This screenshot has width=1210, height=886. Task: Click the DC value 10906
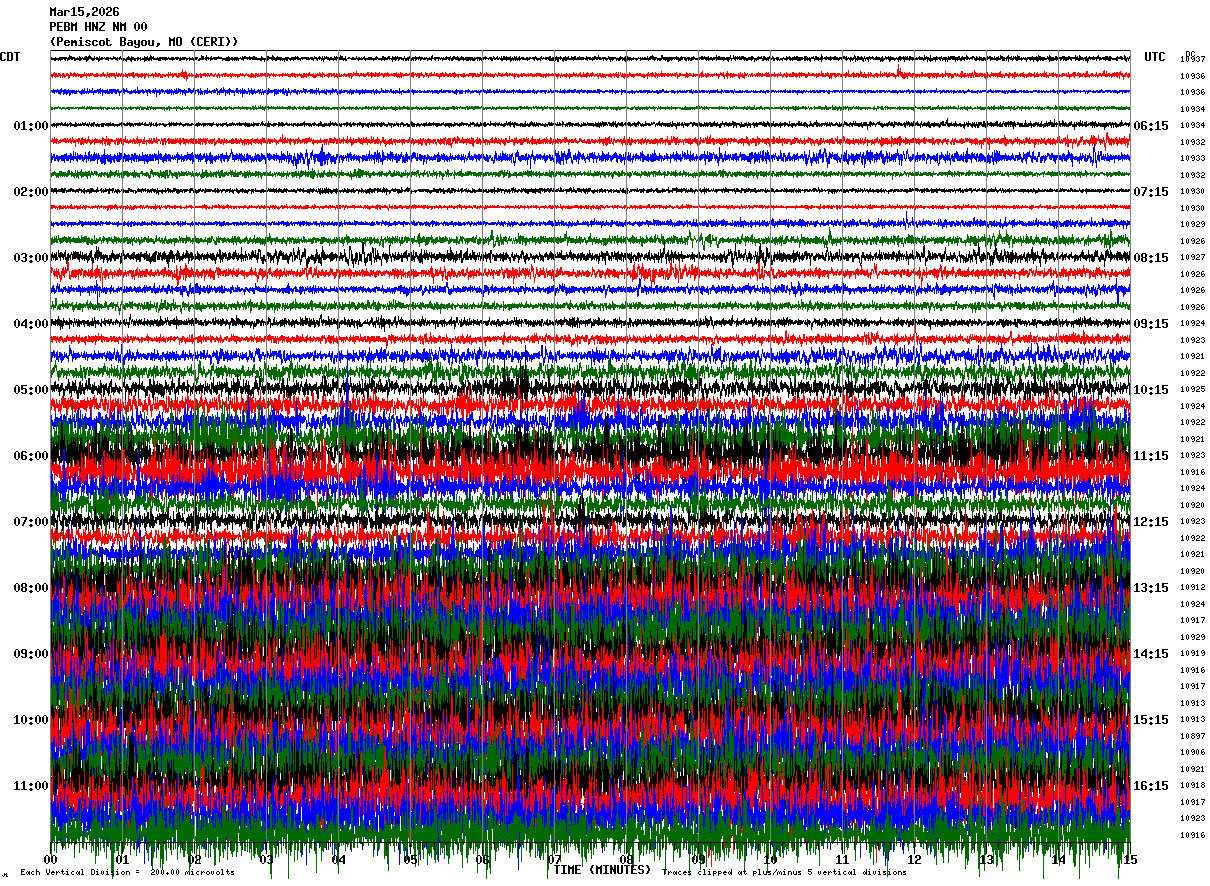[x=1192, y=752]
